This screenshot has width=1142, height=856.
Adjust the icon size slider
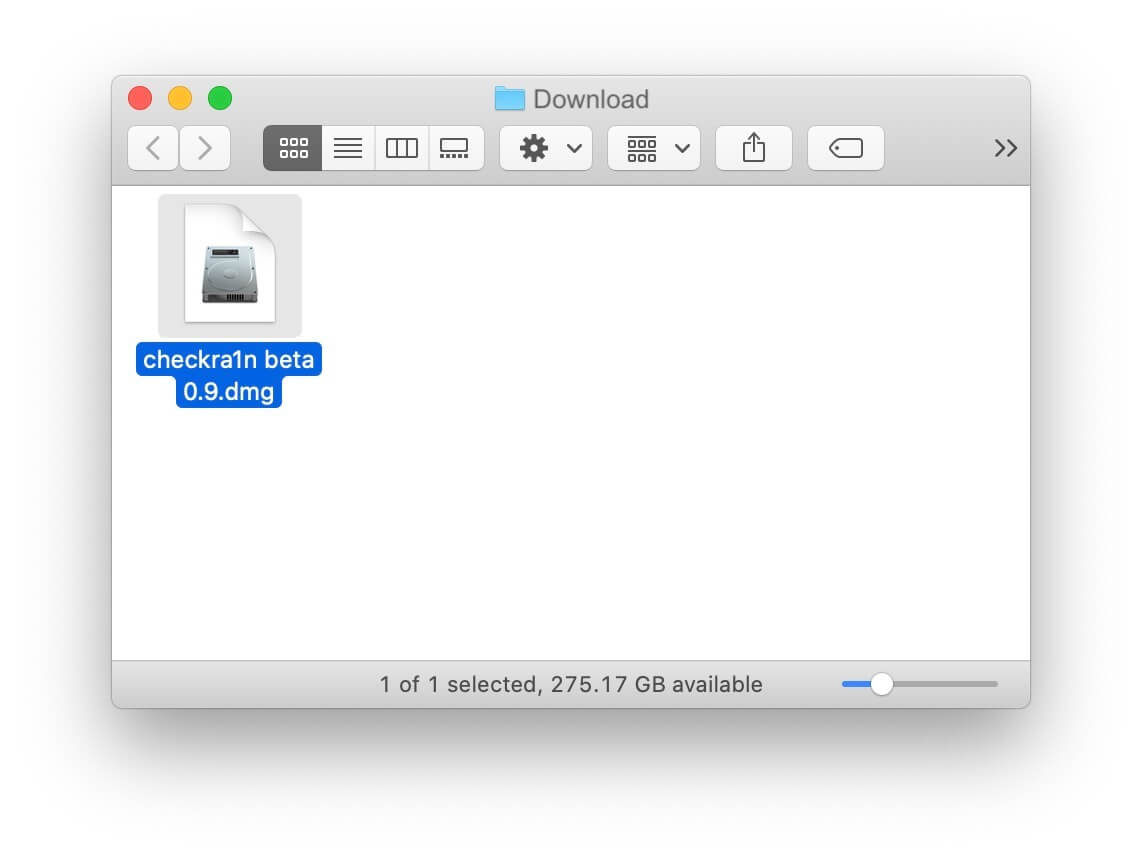click(882, 684)
